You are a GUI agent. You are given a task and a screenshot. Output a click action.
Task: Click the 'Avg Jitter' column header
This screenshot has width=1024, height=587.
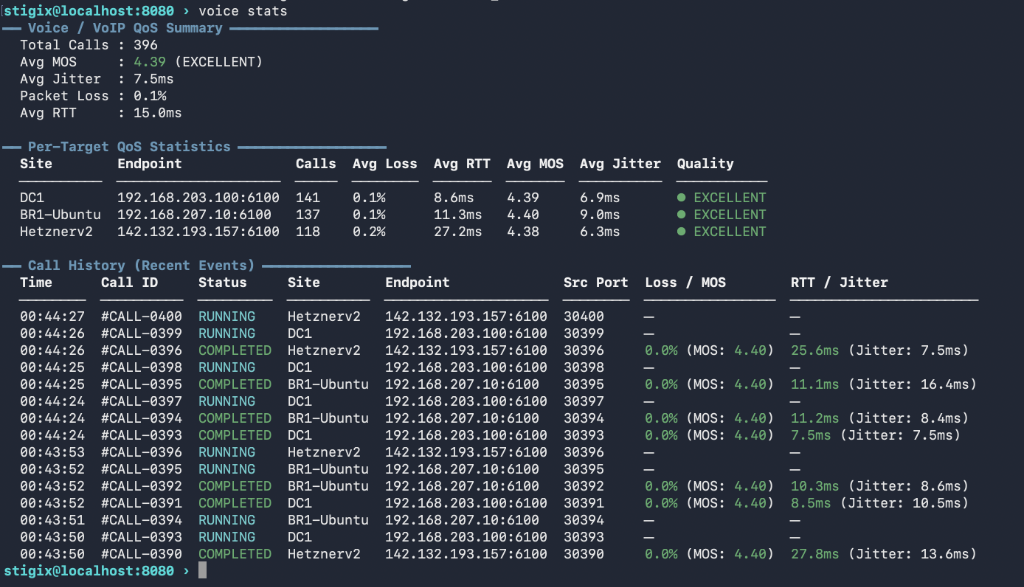click(620, 164)
